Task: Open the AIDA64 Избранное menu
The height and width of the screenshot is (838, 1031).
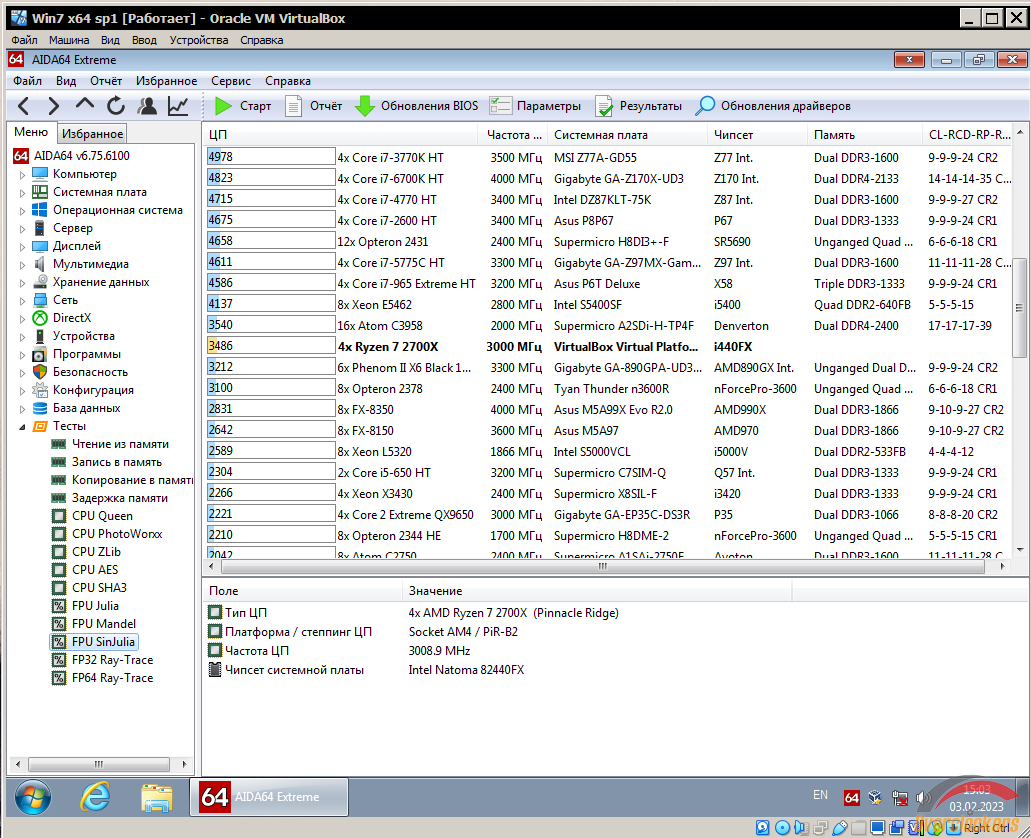Action: click(x=166, y=80)
